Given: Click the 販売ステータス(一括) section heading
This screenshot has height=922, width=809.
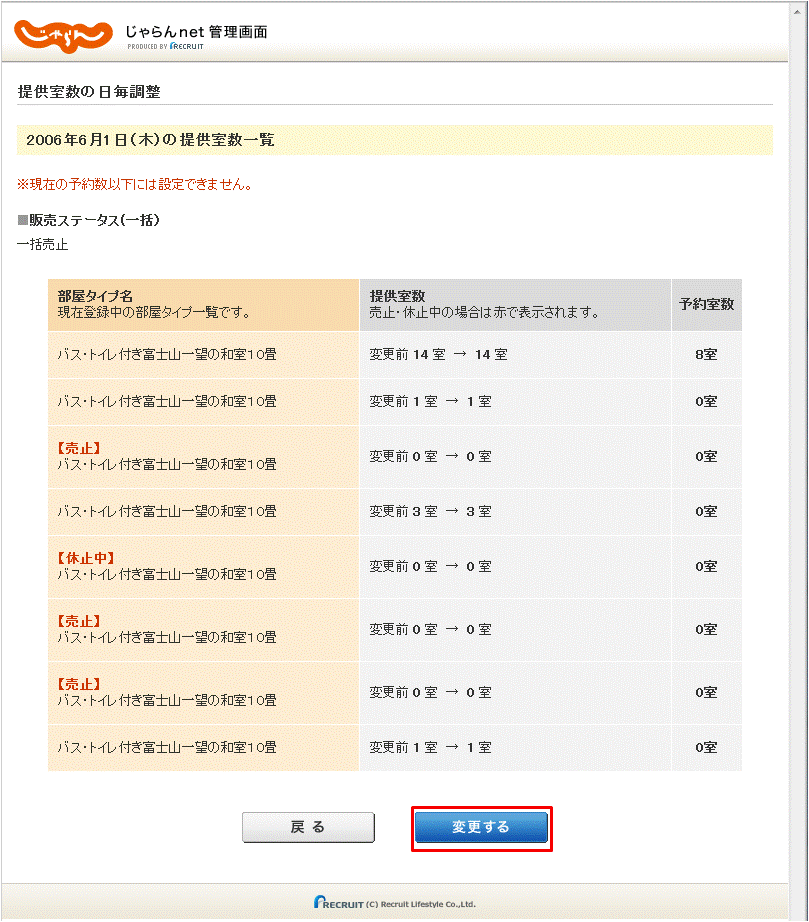Looking at the screenshot, I should click(88, 220).
